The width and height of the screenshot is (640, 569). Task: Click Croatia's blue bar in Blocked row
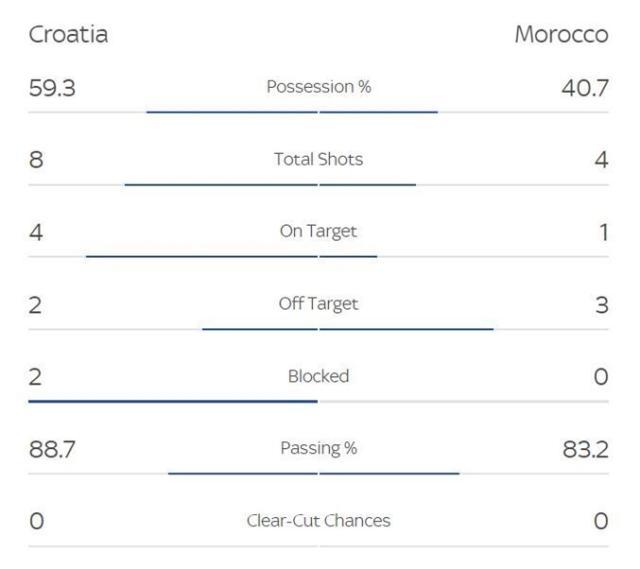click(x=172, y=401)
